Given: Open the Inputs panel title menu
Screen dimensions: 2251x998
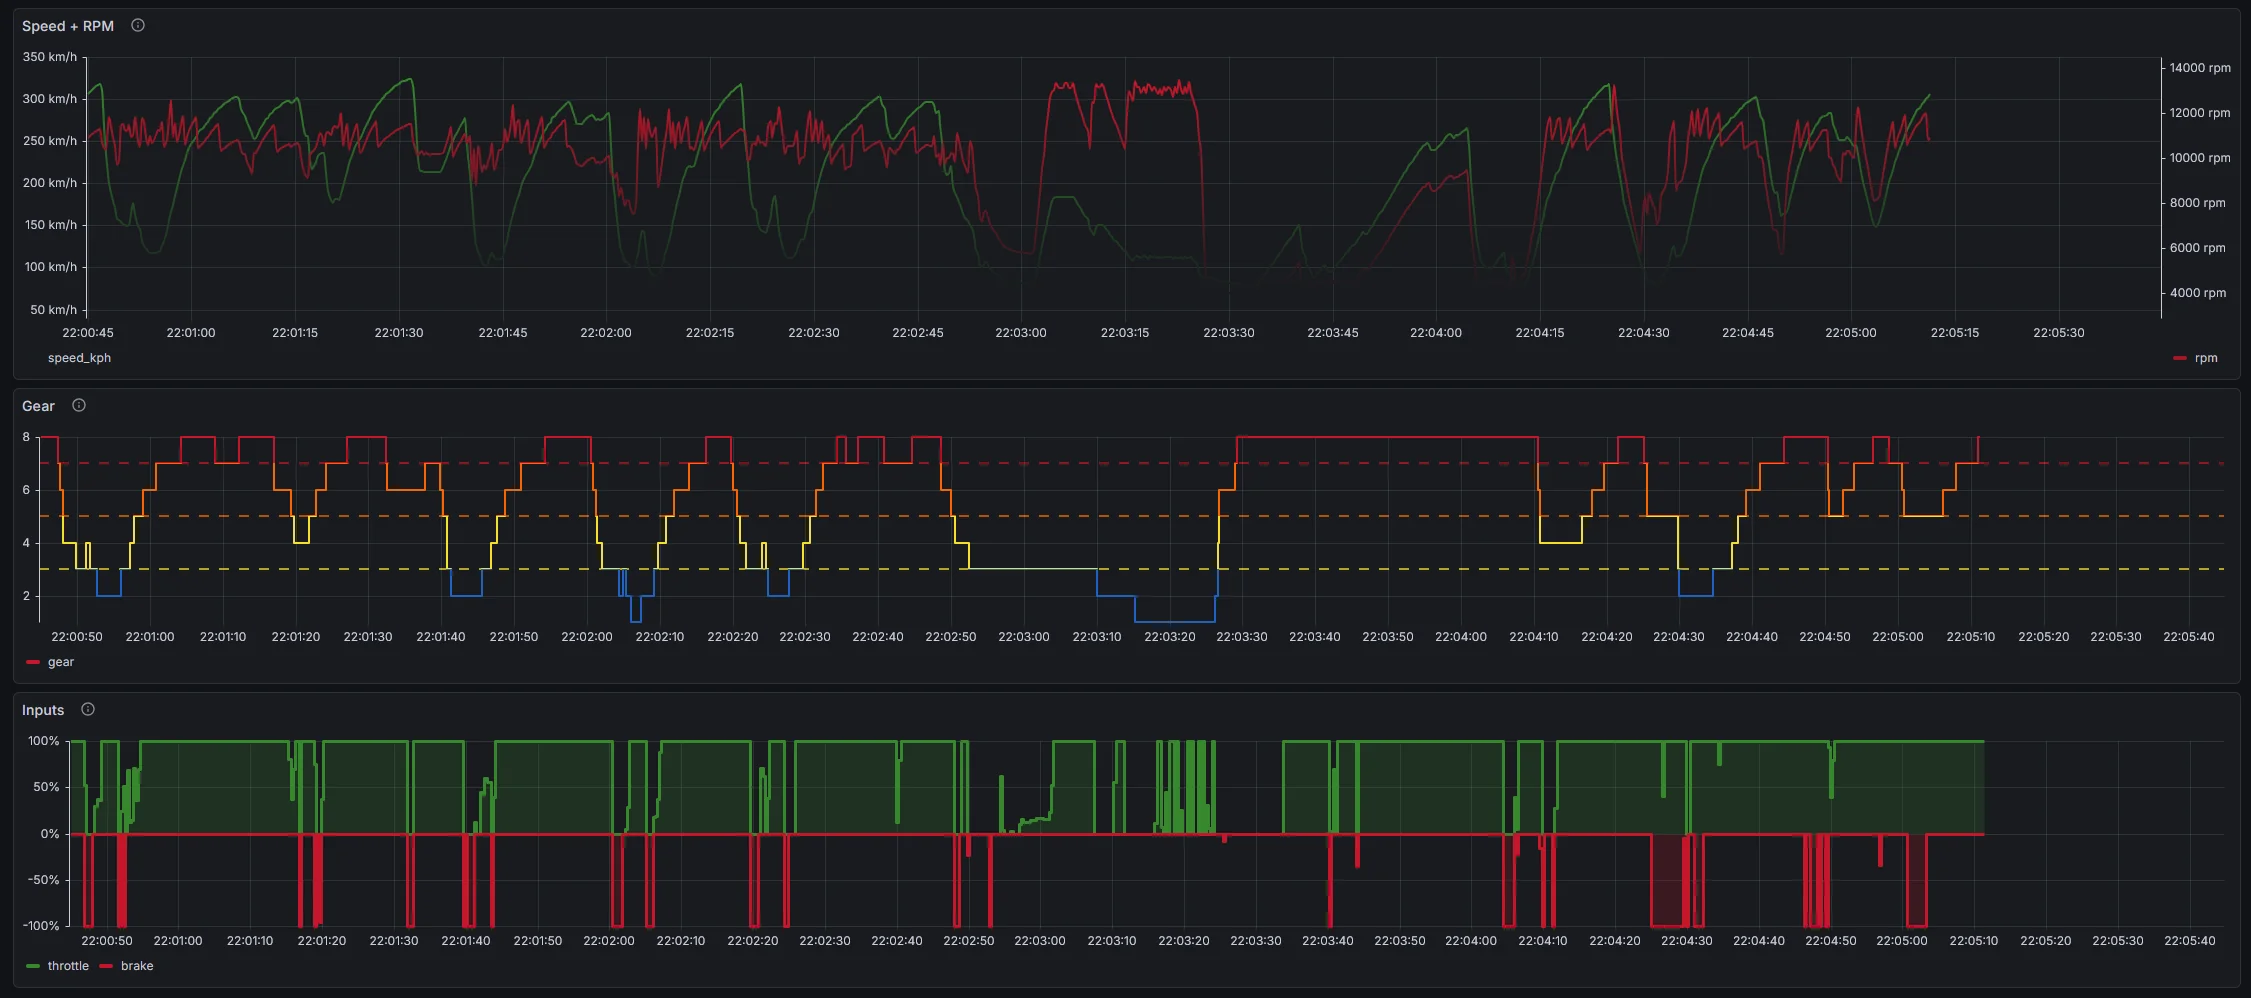Looking at the screenshot, I should click(x=43, y=710).
